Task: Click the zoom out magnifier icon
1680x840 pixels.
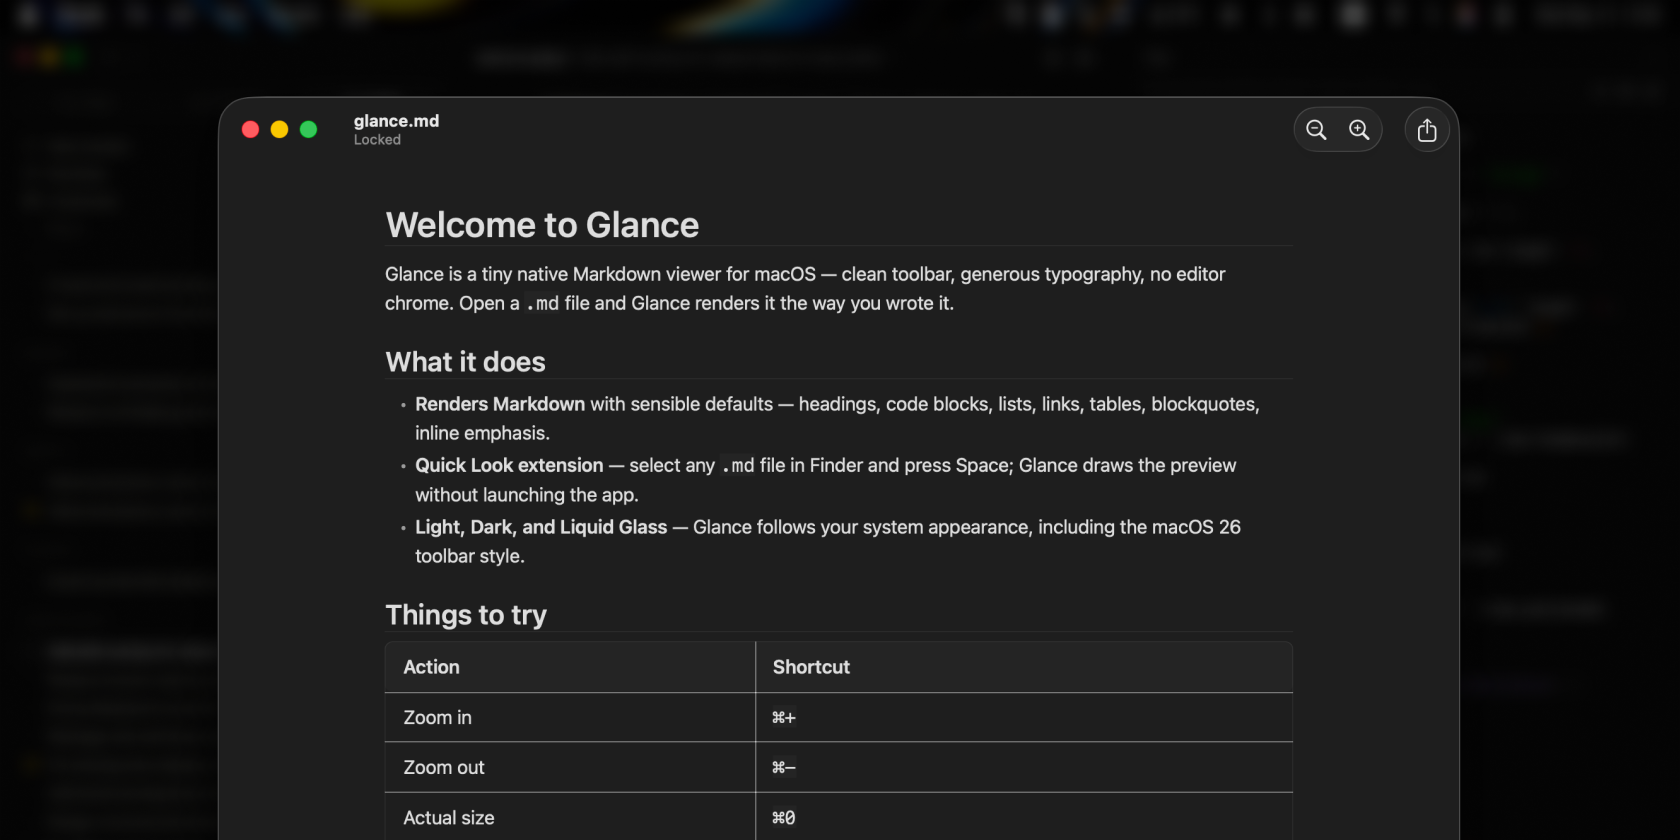Action: 1316,130
